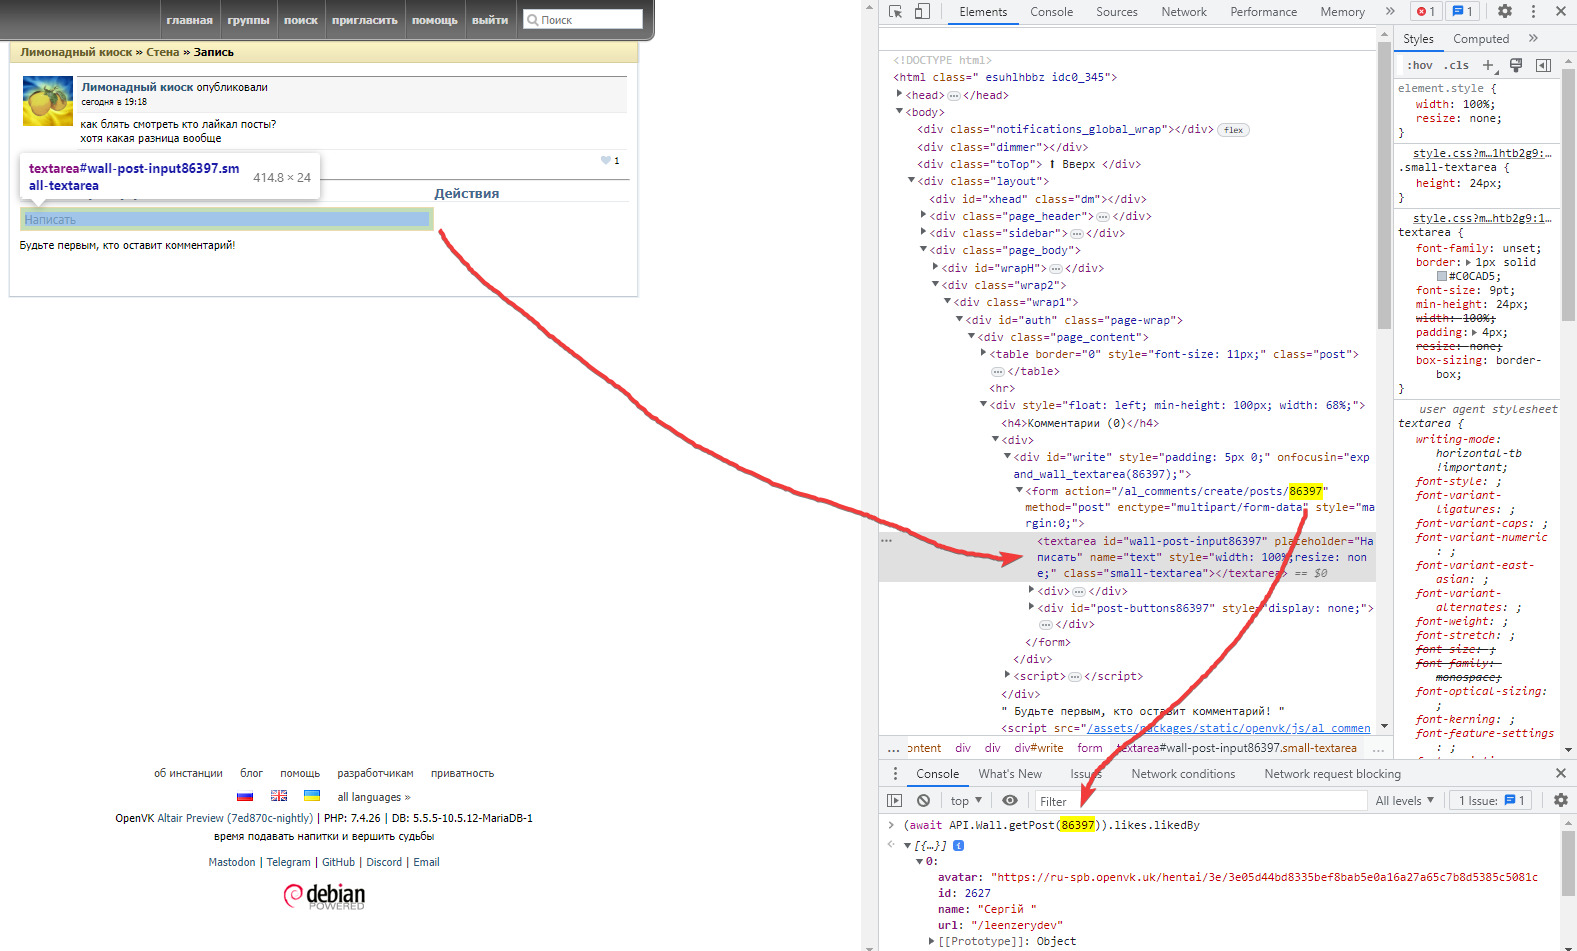Click the Ukrainian flag language icon
The image size is (1577, 951).
pos(312,796)
